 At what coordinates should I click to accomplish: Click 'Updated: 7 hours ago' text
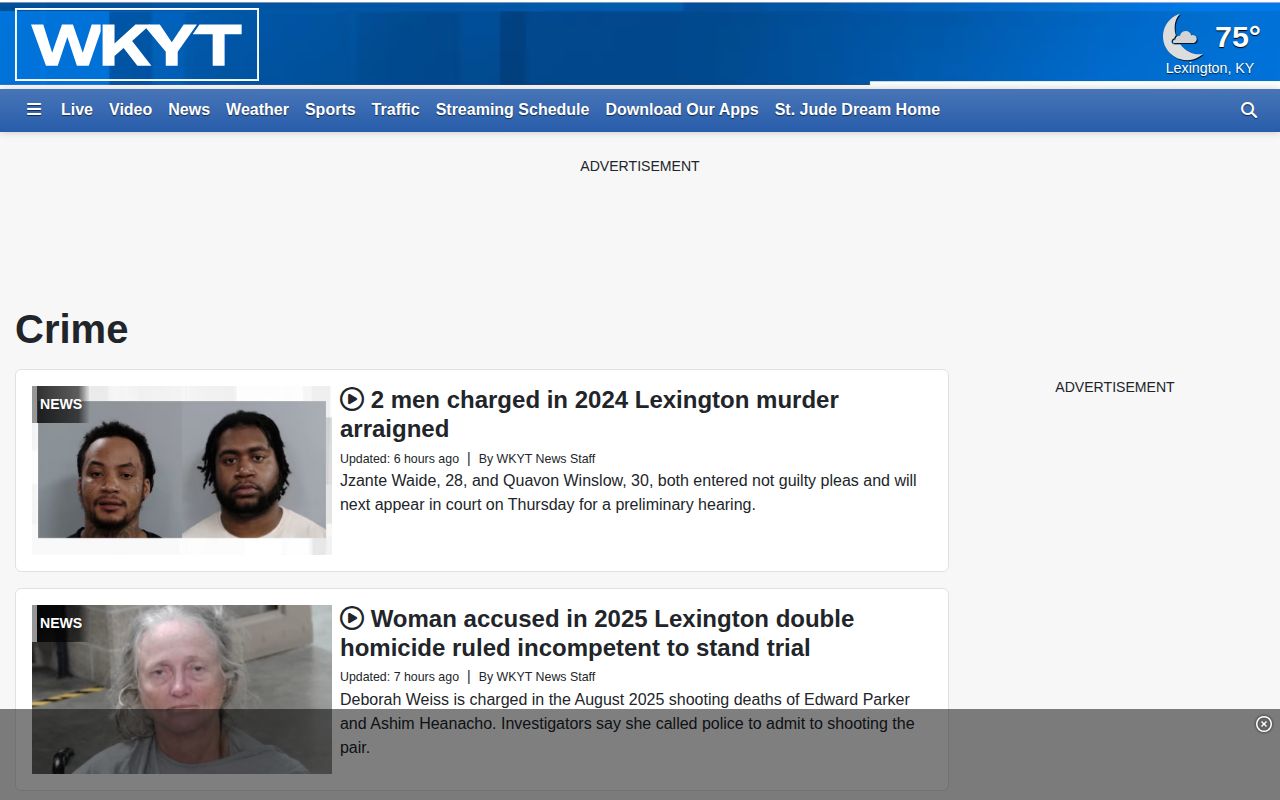[x=399, y=677]
